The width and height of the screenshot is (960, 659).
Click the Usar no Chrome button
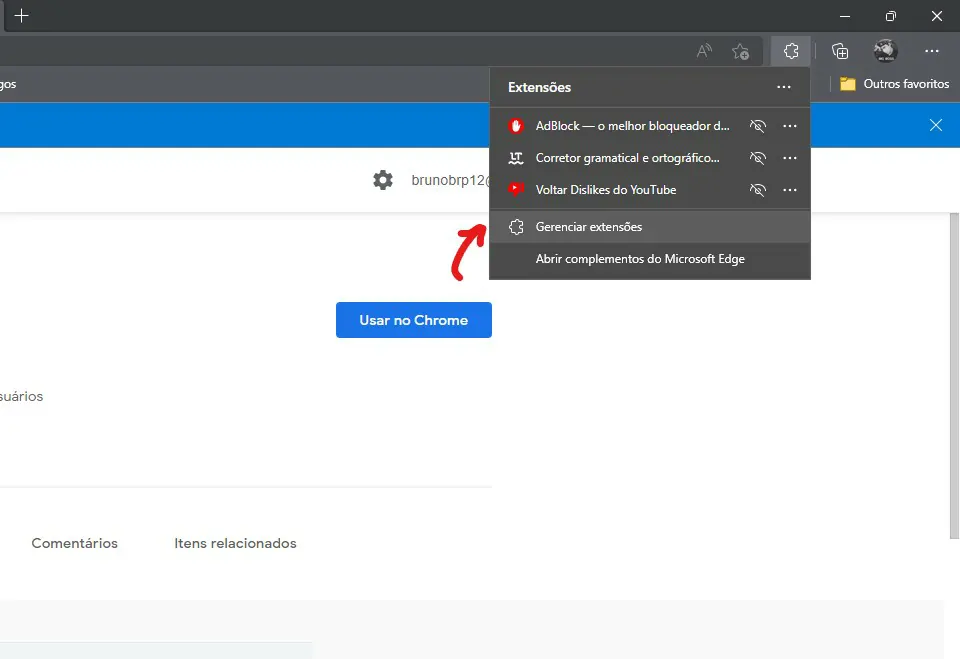click(414, 320)
